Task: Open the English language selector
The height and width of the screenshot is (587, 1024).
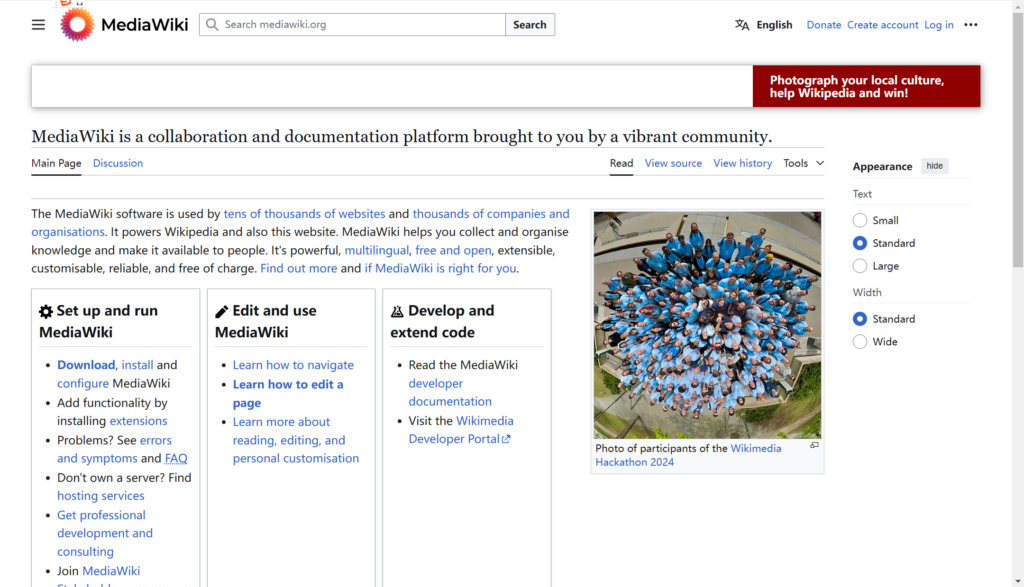Action: point(773,25)
